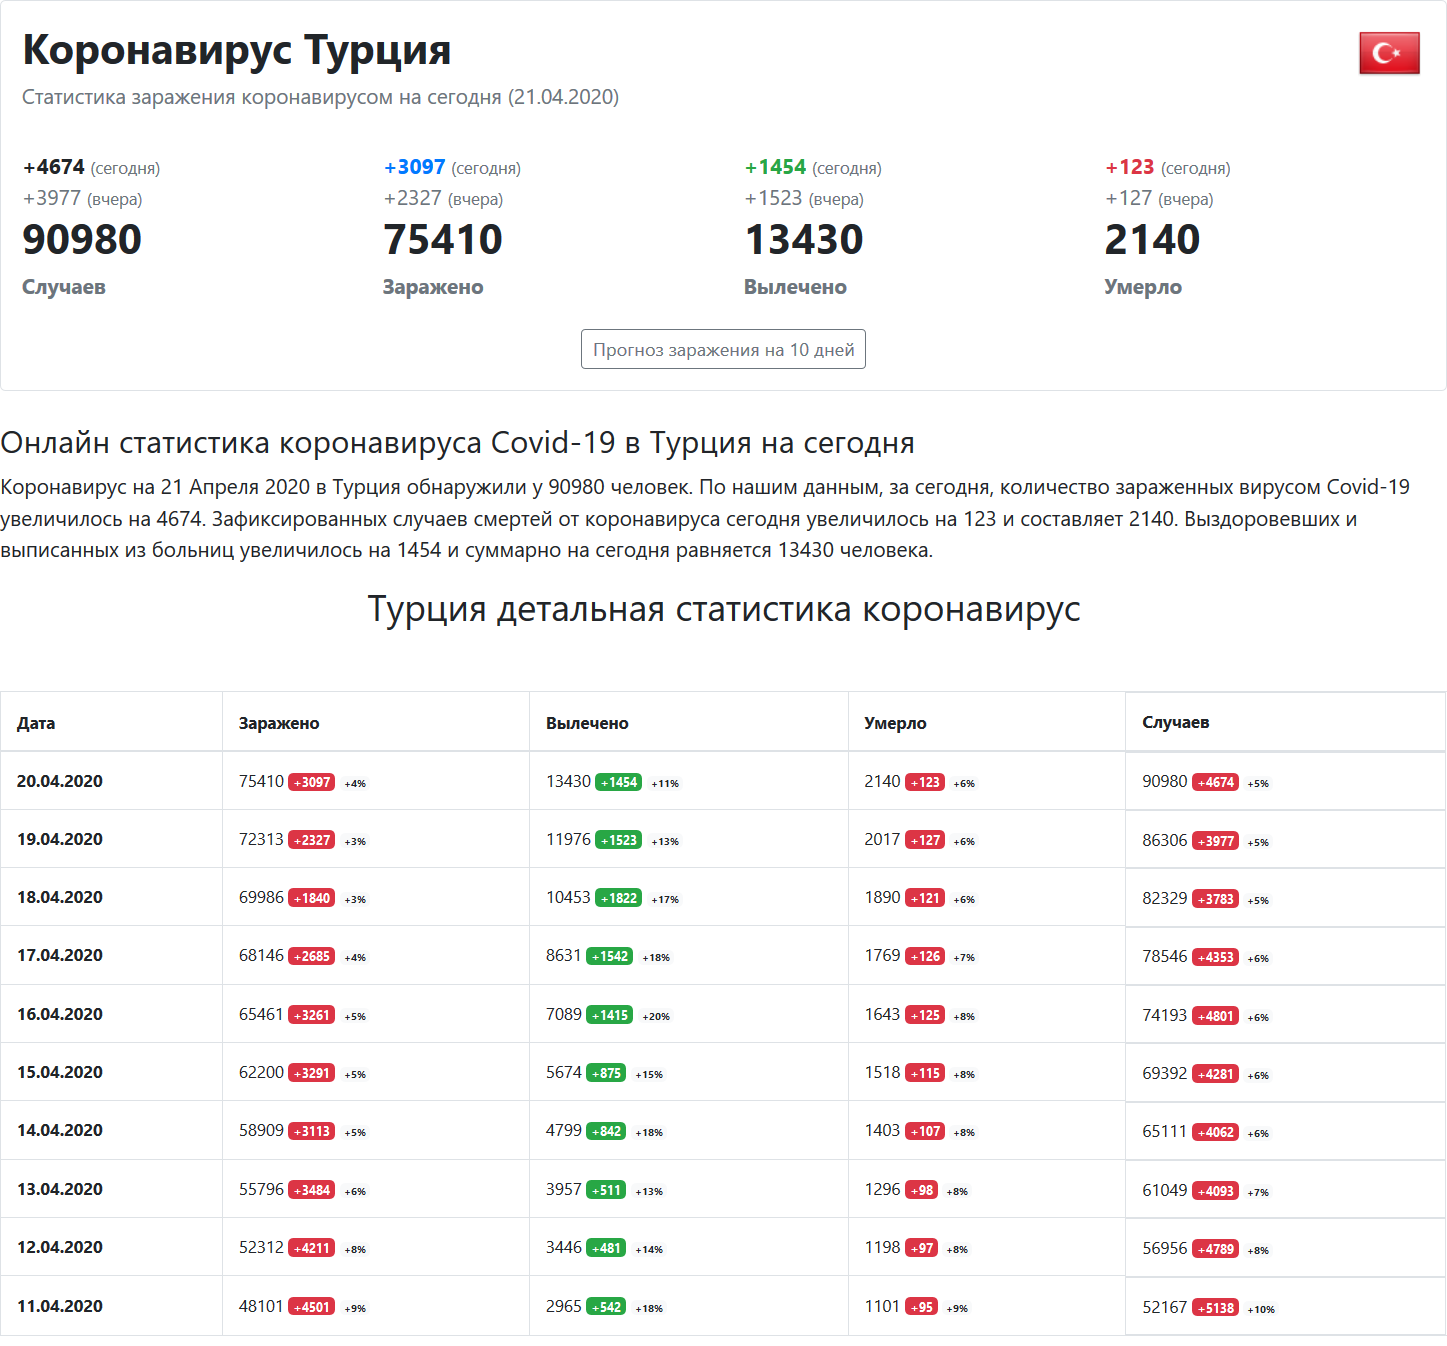Open the 10-day infection forecast button
Viewport: 1447px width, 1346px height.
tap(723, 349)
